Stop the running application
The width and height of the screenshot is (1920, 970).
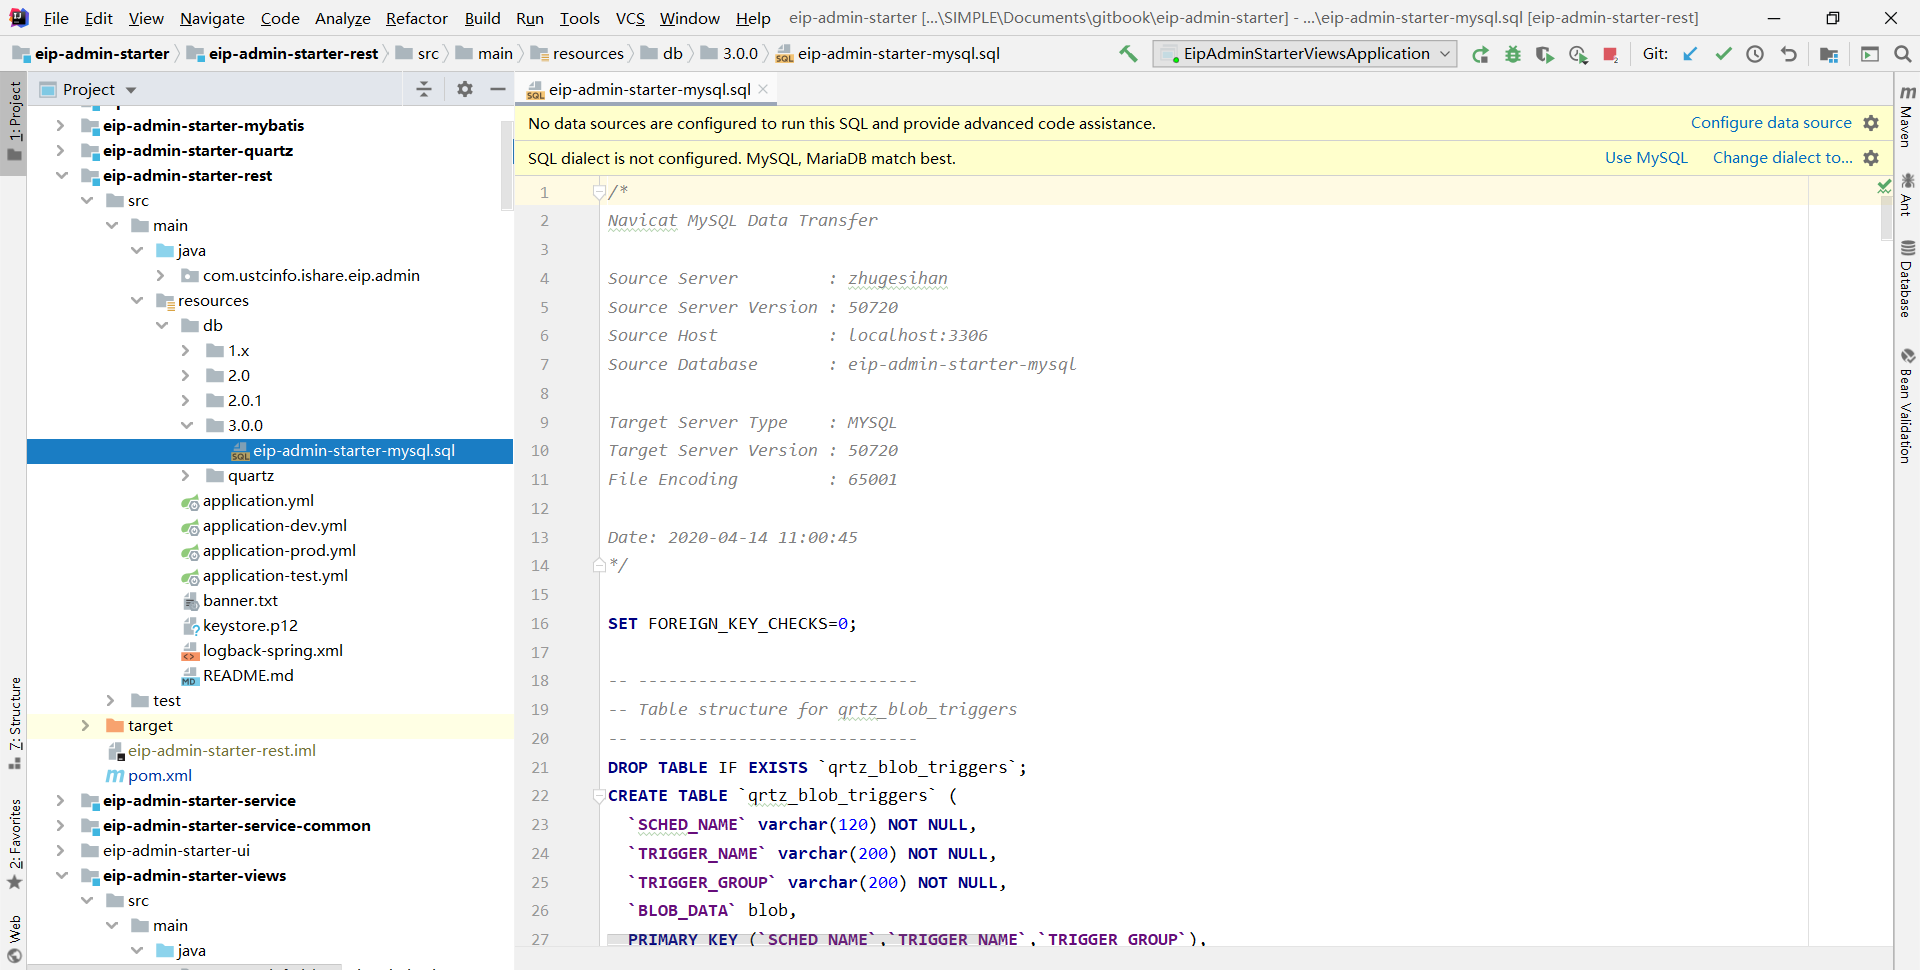[x=1610, y=55]
